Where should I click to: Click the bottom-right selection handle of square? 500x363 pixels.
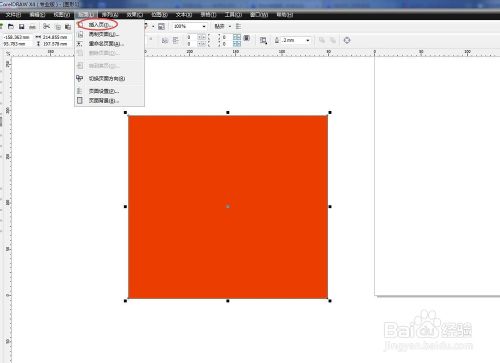(x=330, y=301)
